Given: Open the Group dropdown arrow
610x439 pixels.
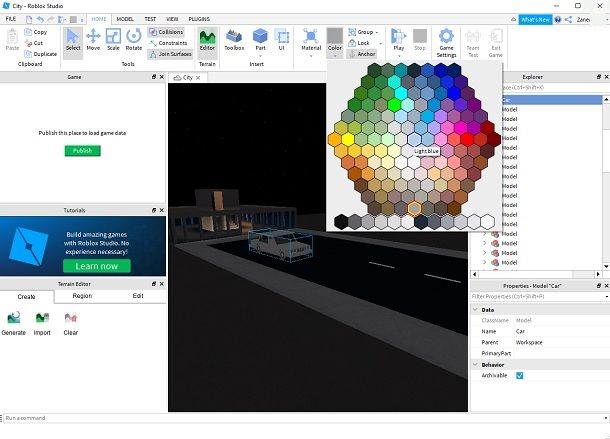Looking at the screenshot, I should [377, 32].
